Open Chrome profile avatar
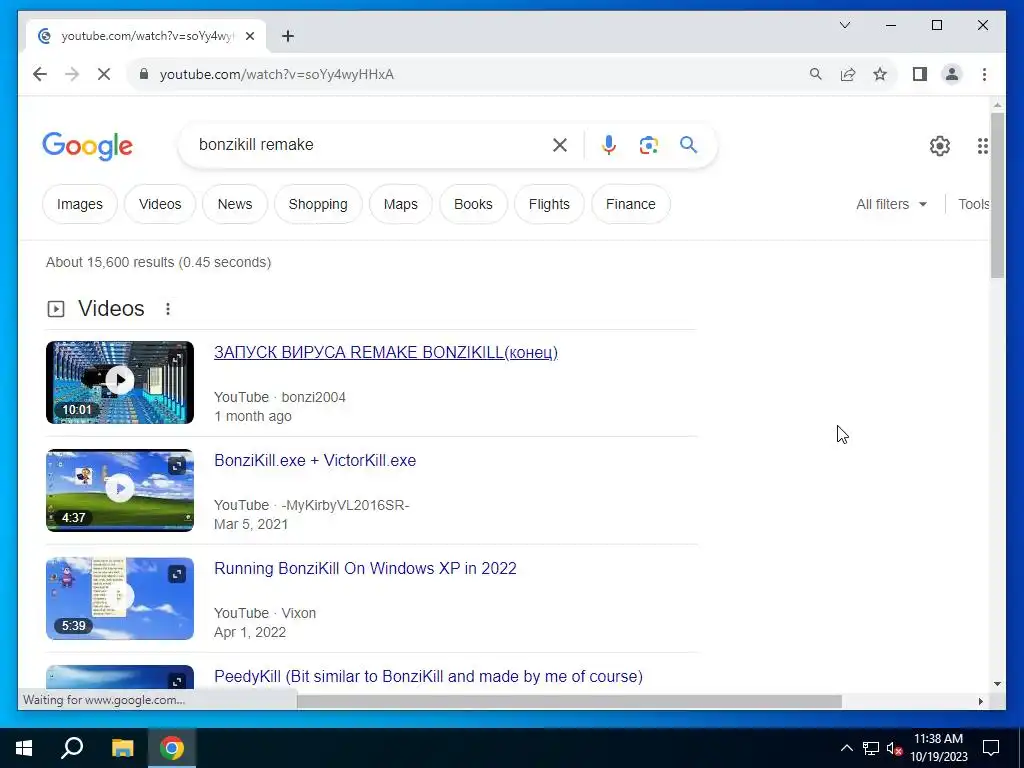Screen dimensions: 1024x768 [x=952, y=74]
